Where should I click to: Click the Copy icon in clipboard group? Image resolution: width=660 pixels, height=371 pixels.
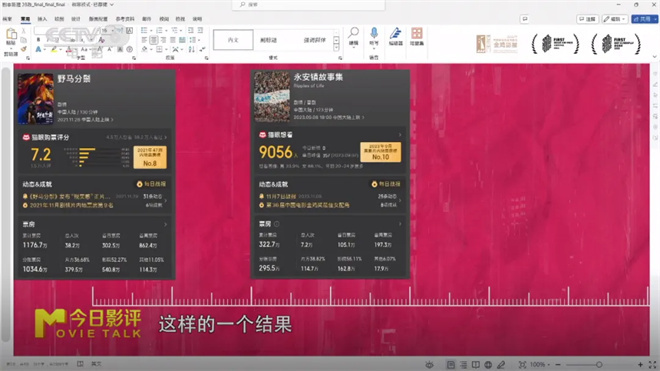pyautogui.click(x=24, y=40)
